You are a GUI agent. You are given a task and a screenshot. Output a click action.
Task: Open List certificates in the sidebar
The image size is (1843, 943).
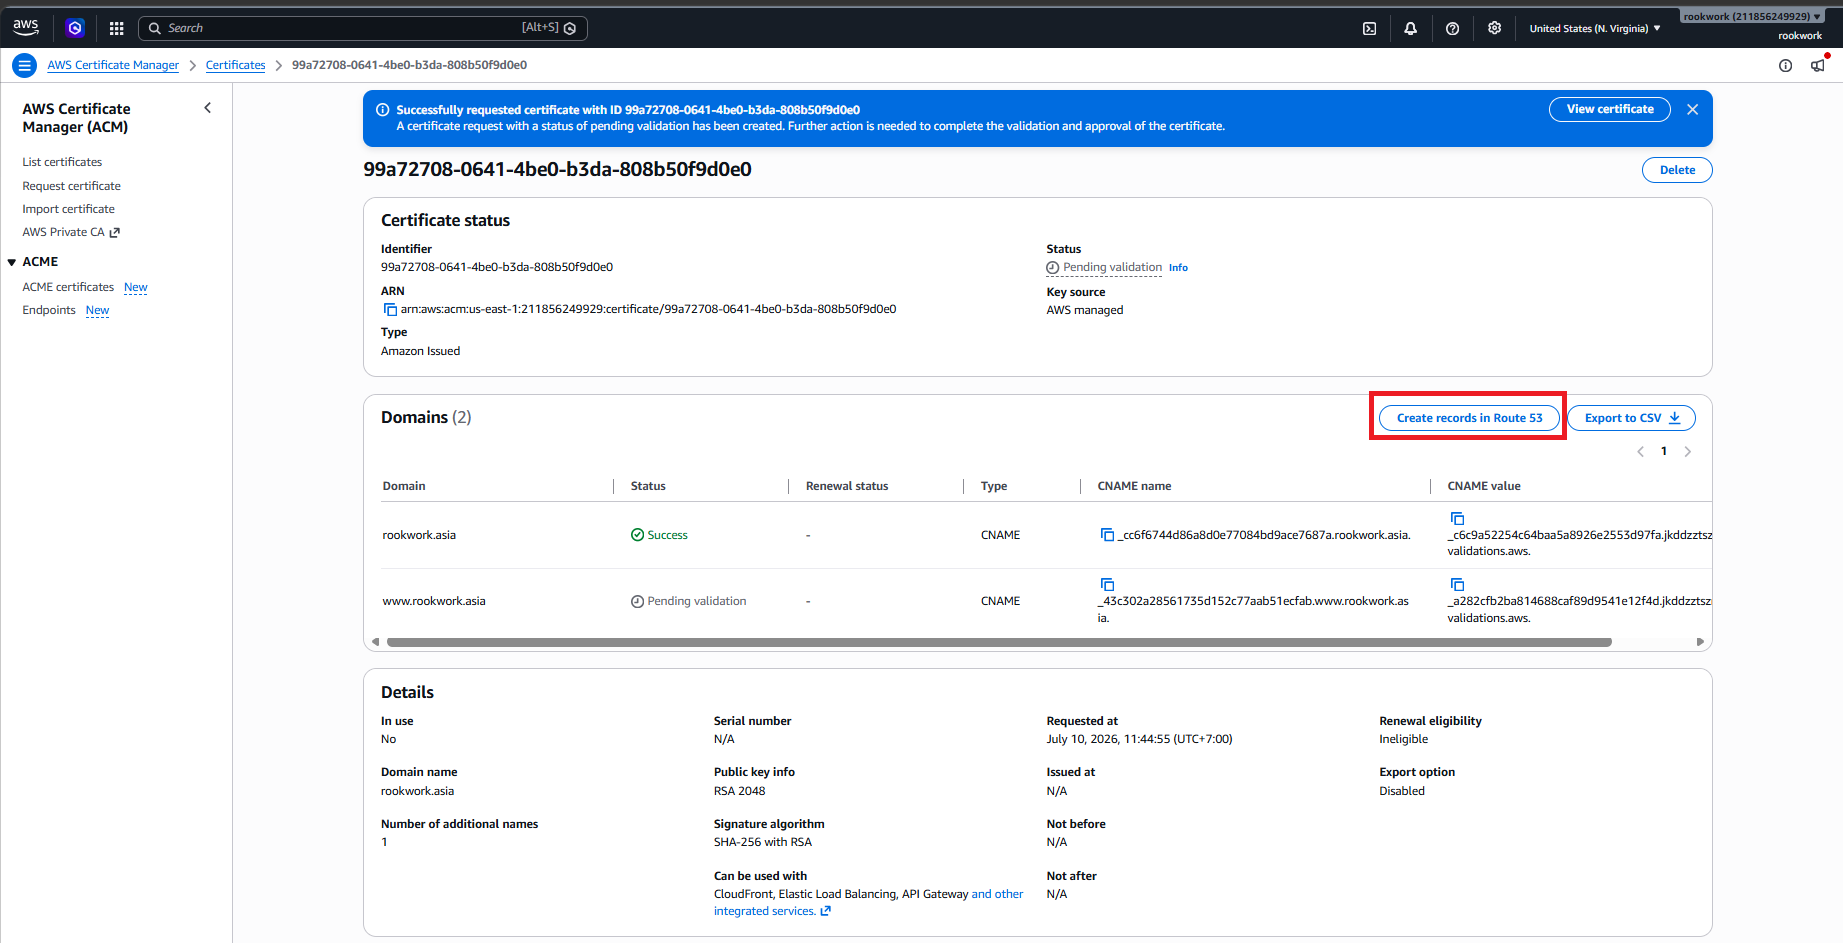click(x=62, y=162)
